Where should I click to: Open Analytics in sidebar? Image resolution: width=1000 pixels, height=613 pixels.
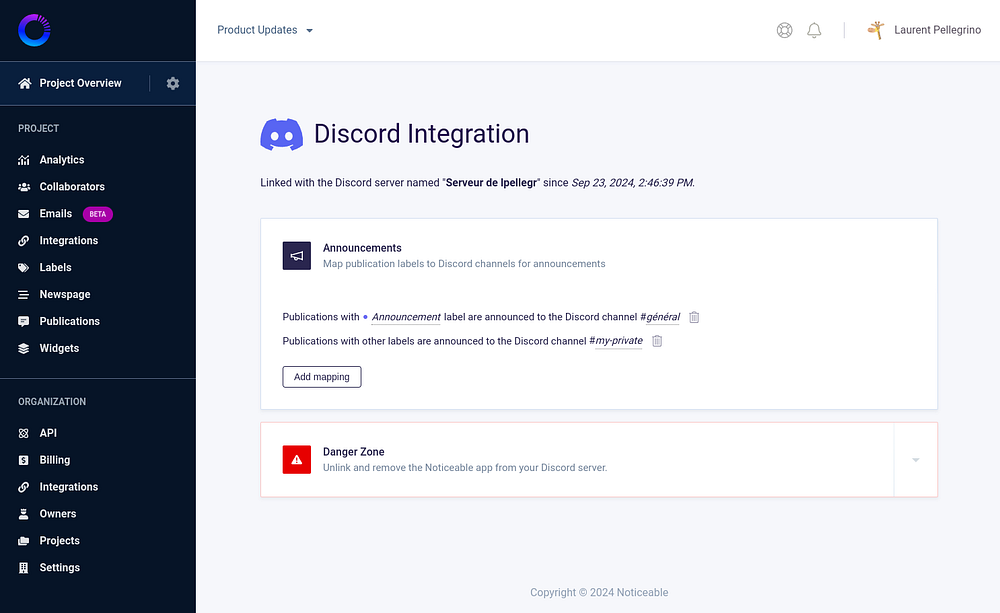click(x=62, y=159)
